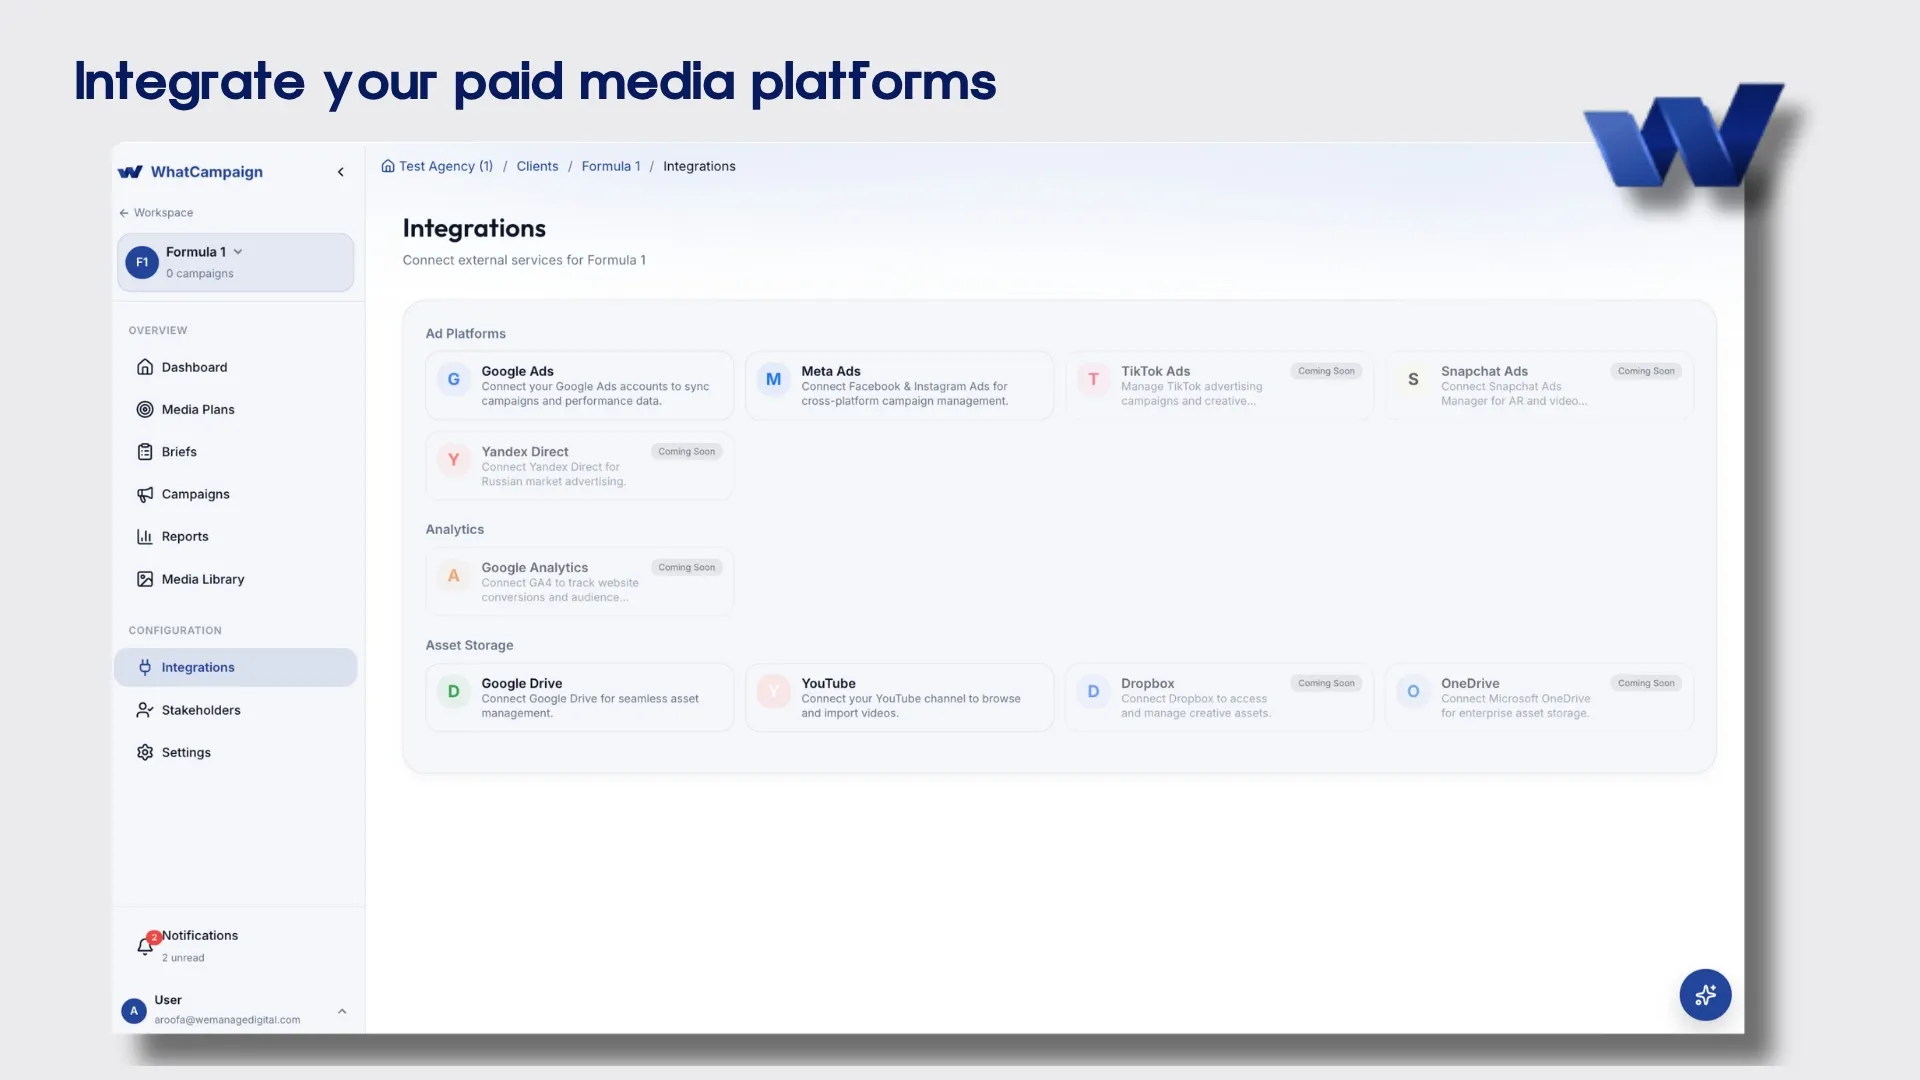Image resolution: width=1920 pixels, height=1080 pixels.
Task: Click the Integrations plug icon
Action: coord(145,667)
